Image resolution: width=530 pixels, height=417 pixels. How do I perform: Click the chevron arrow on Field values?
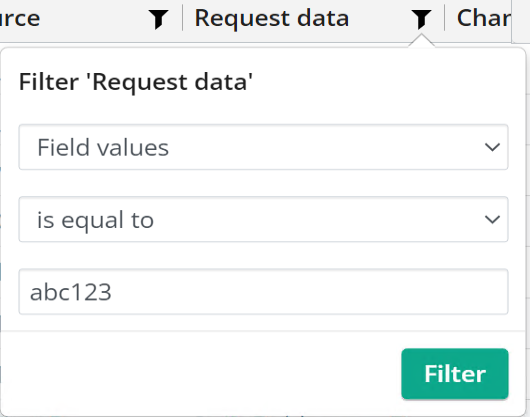pos(492,147)
